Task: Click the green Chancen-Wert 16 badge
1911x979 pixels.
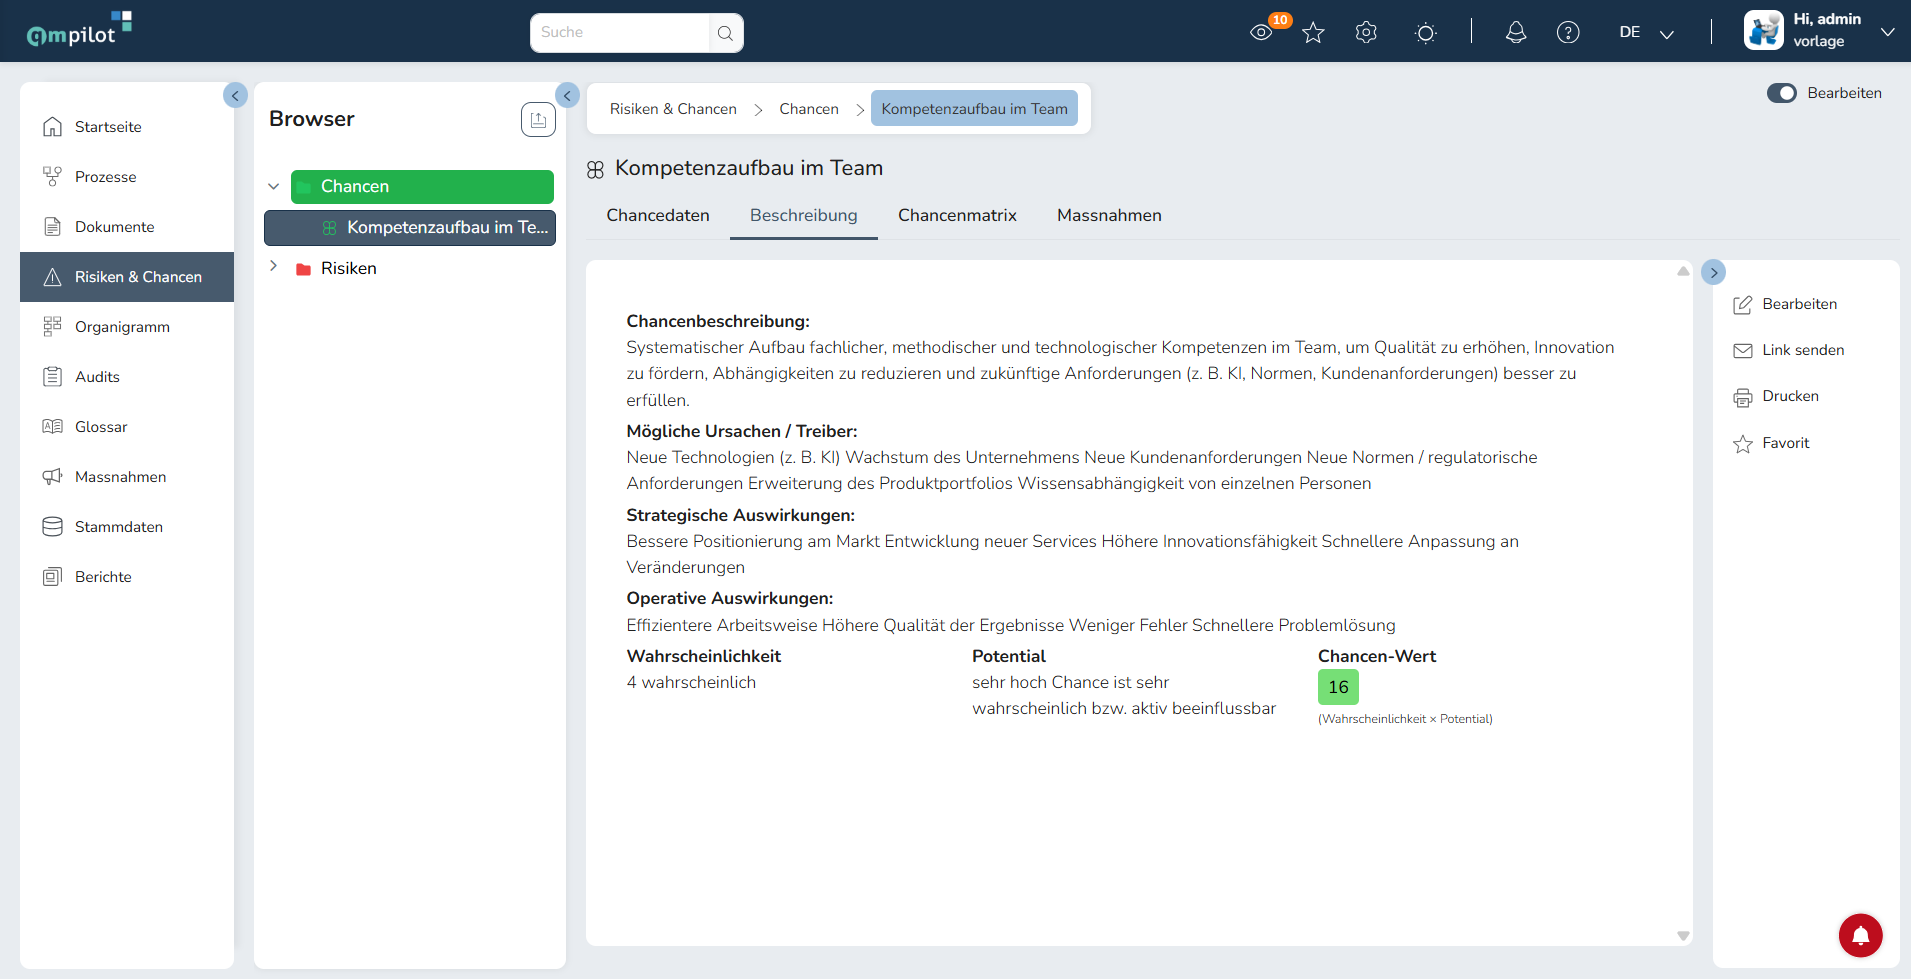Action: tap(1338, 687)
